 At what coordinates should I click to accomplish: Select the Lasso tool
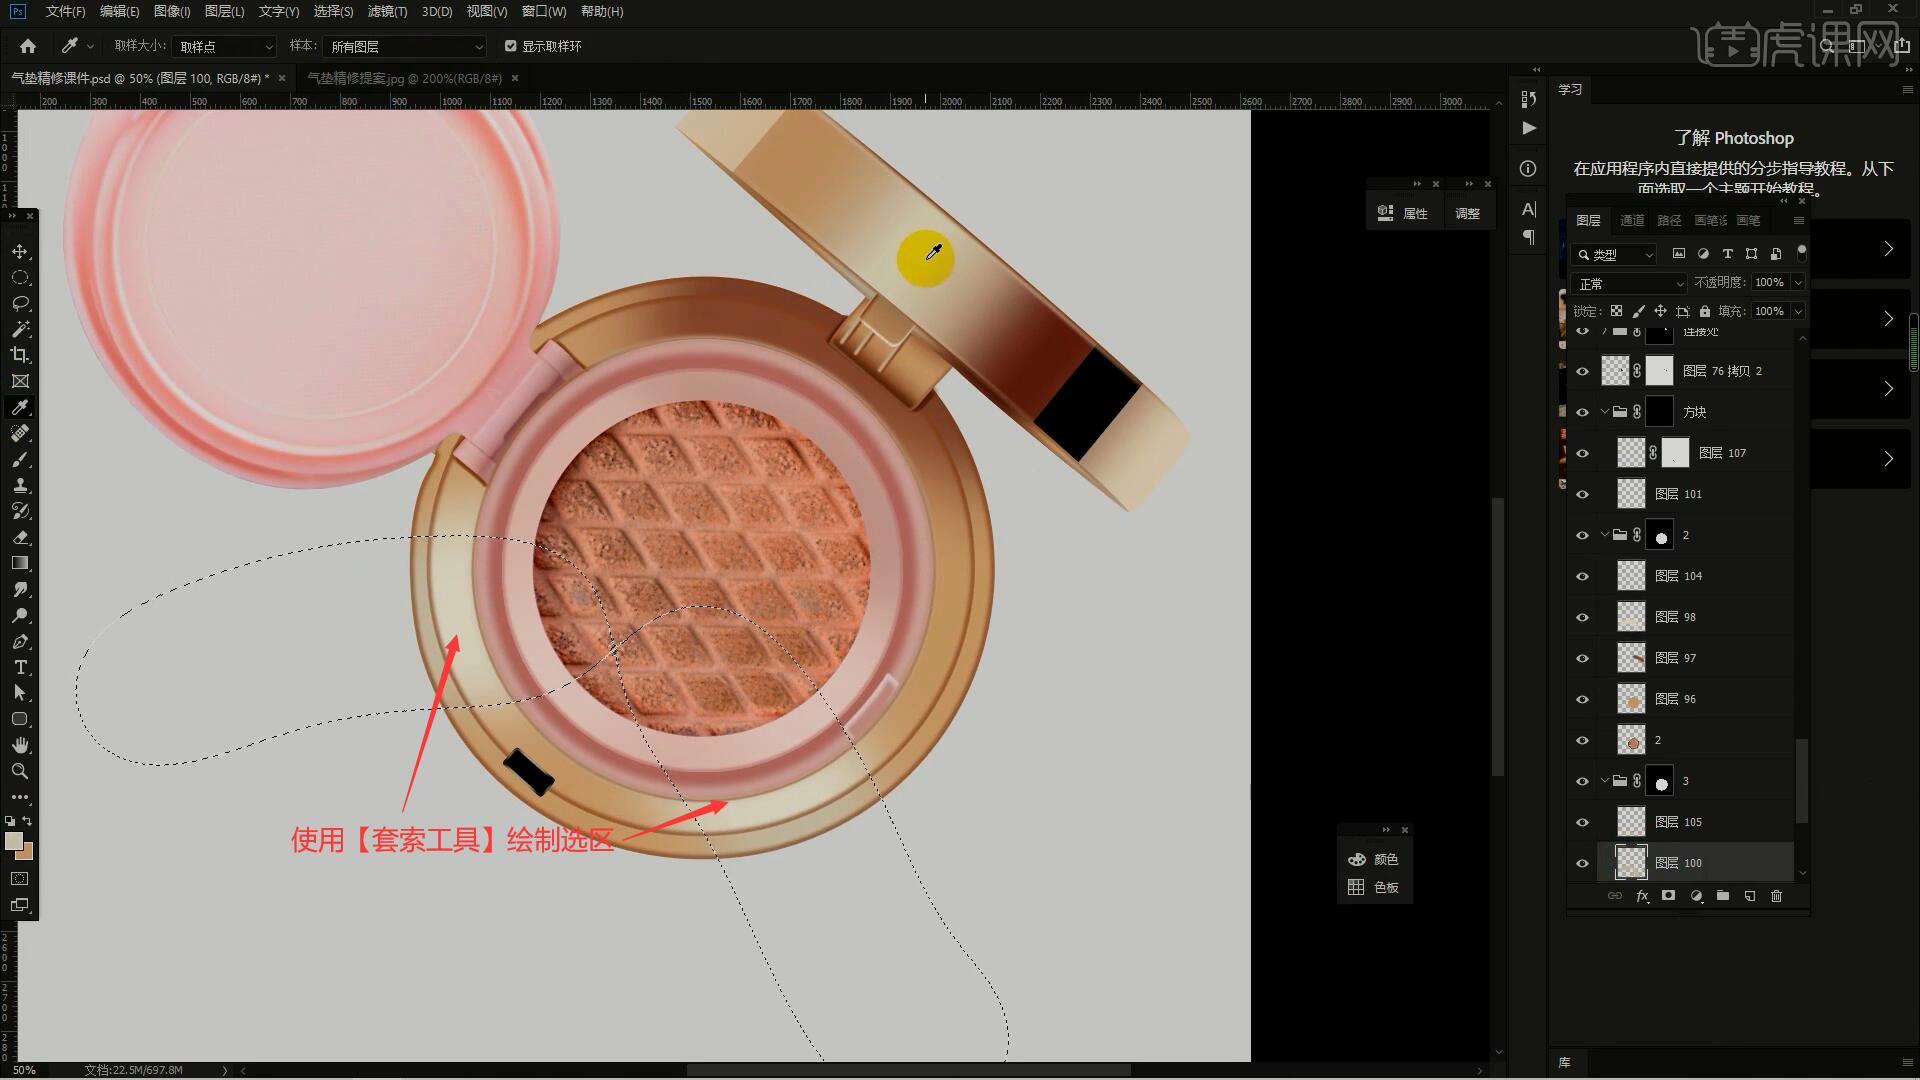(x=20, y=303)
